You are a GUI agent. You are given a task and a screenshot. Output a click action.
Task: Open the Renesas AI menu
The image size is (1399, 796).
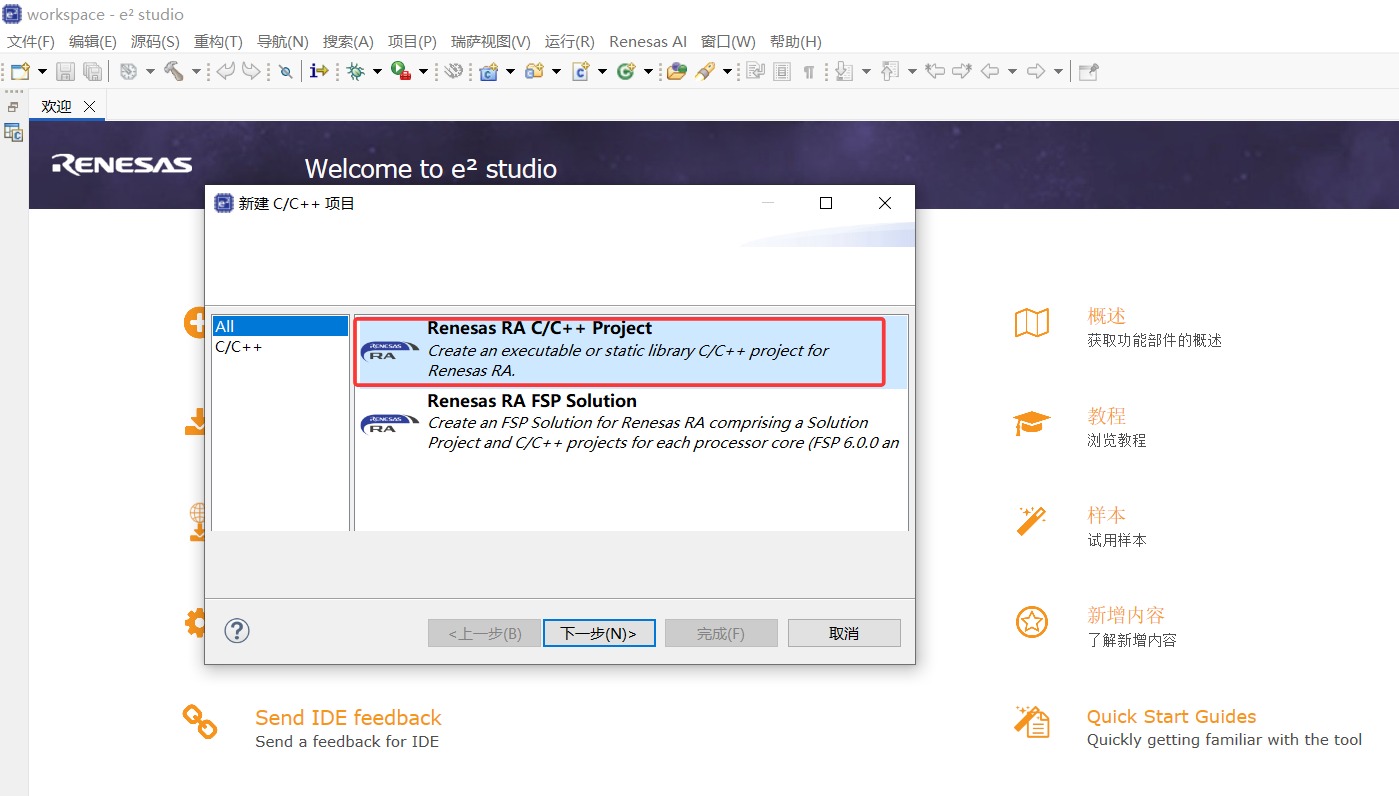click(x=648, y=41)
